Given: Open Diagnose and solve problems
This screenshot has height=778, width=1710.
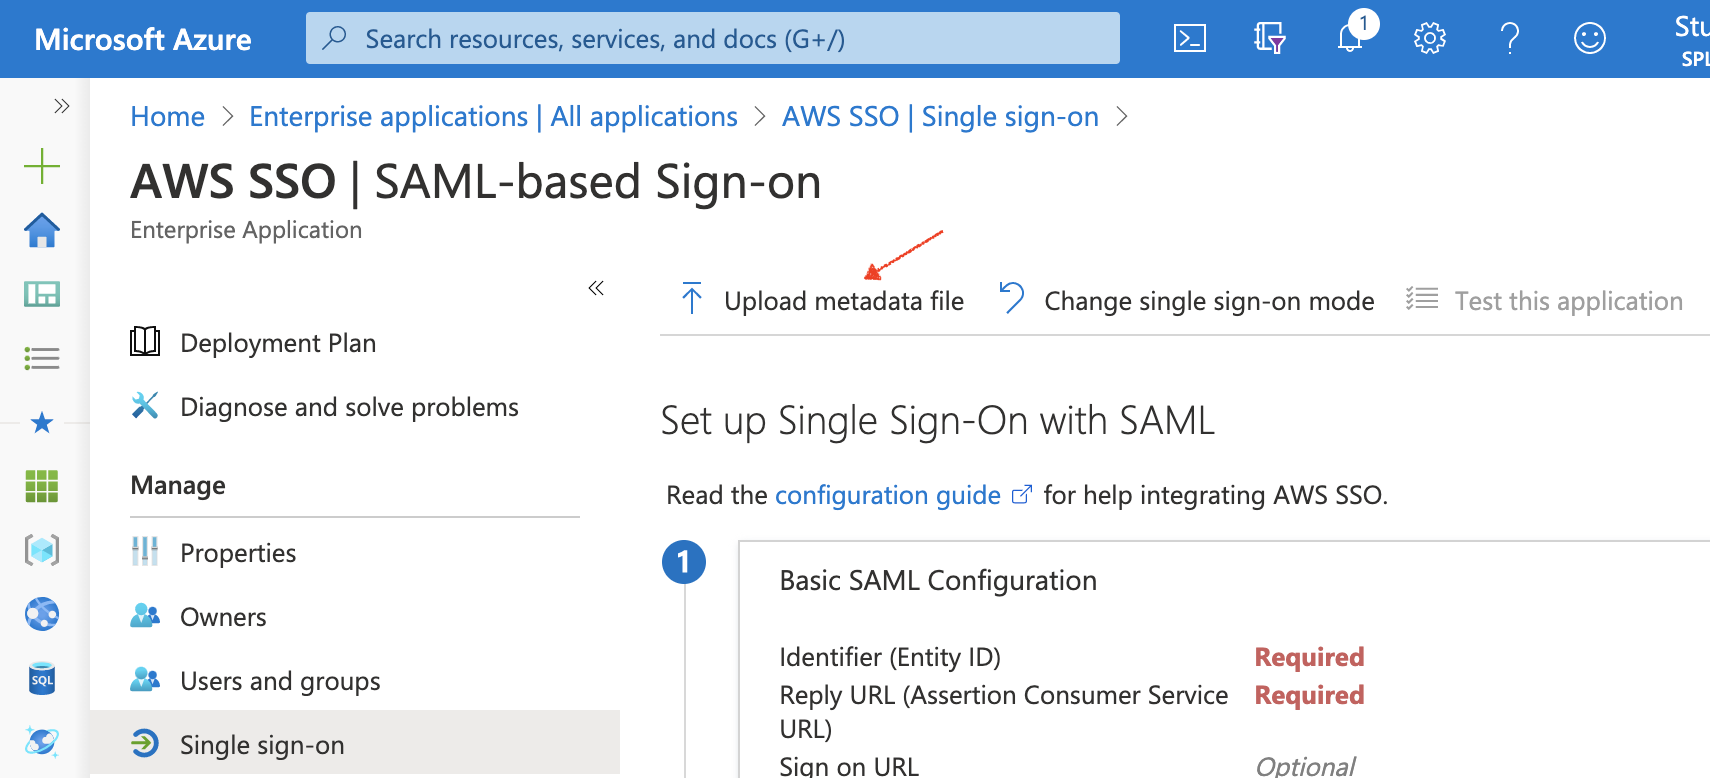Looking at the screenshot, I should coord(349,407).
